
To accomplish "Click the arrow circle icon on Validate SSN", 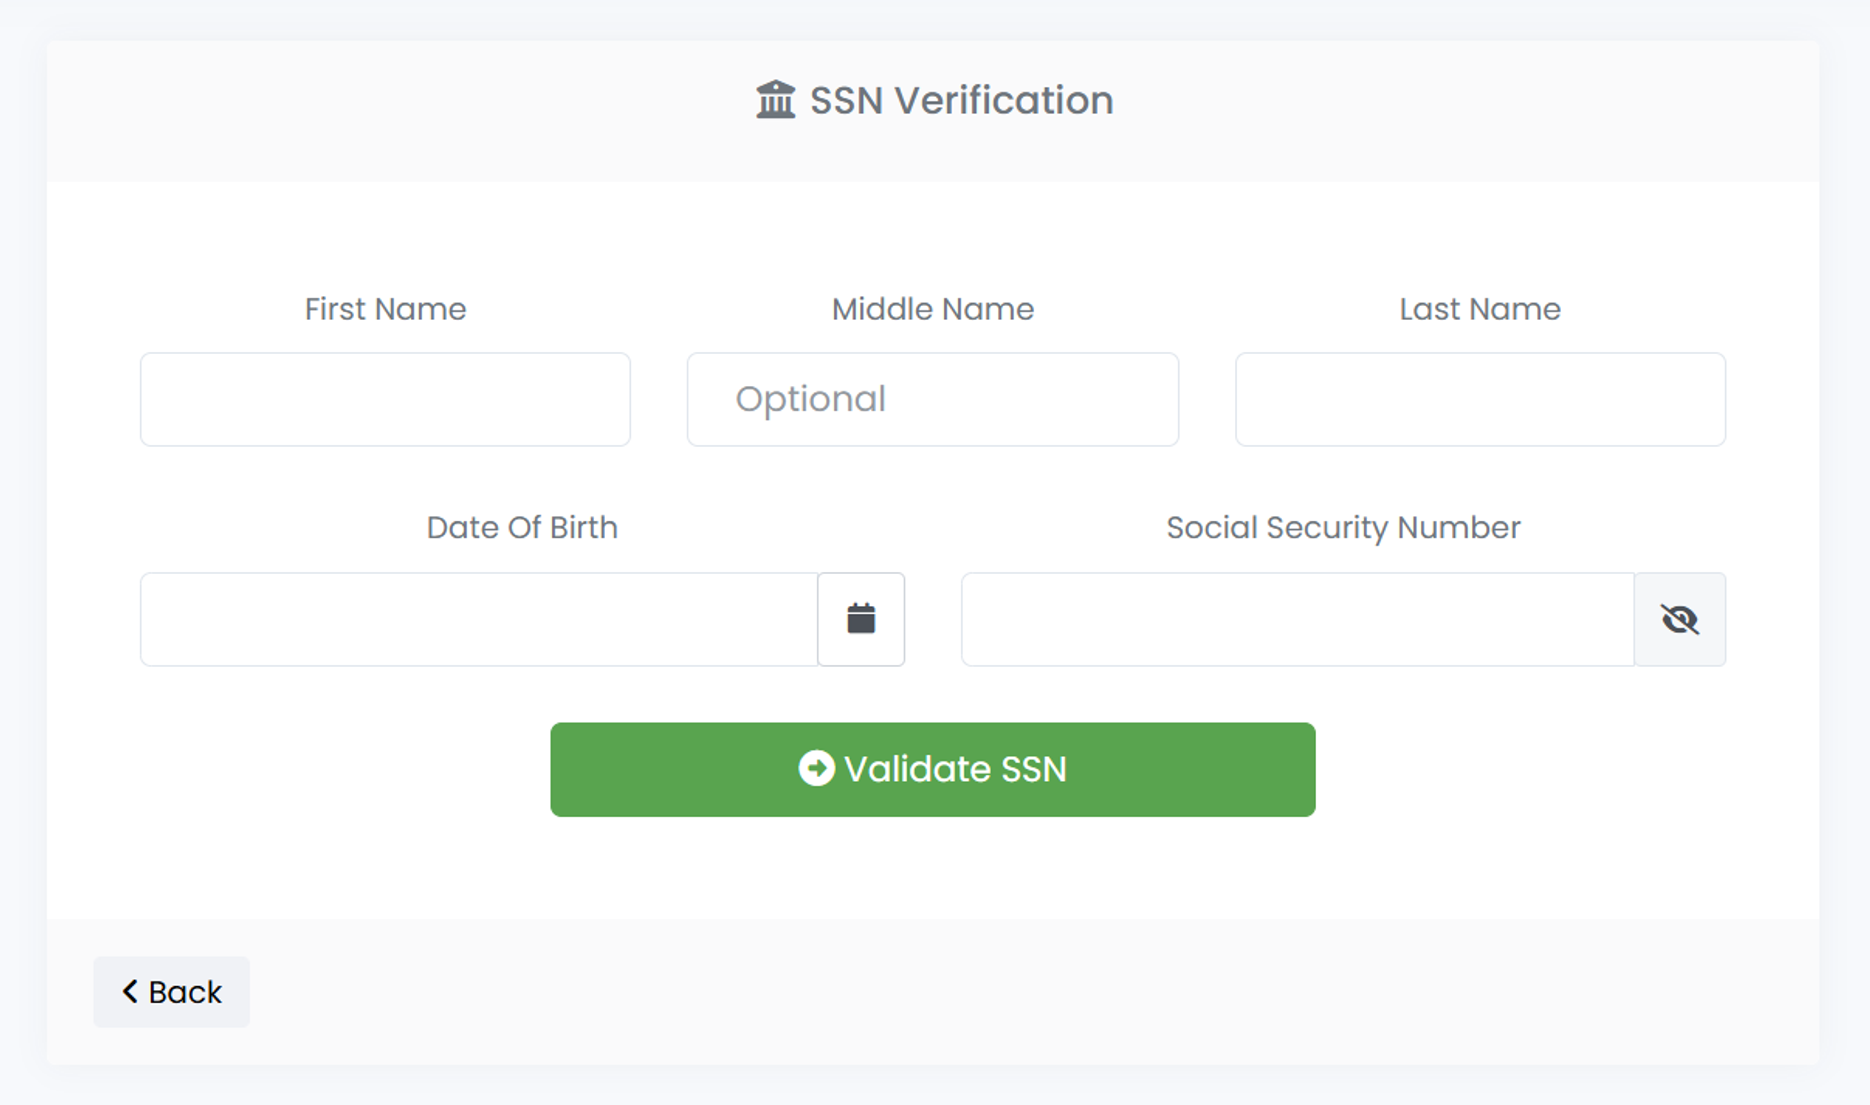I will tap(816, 769).
